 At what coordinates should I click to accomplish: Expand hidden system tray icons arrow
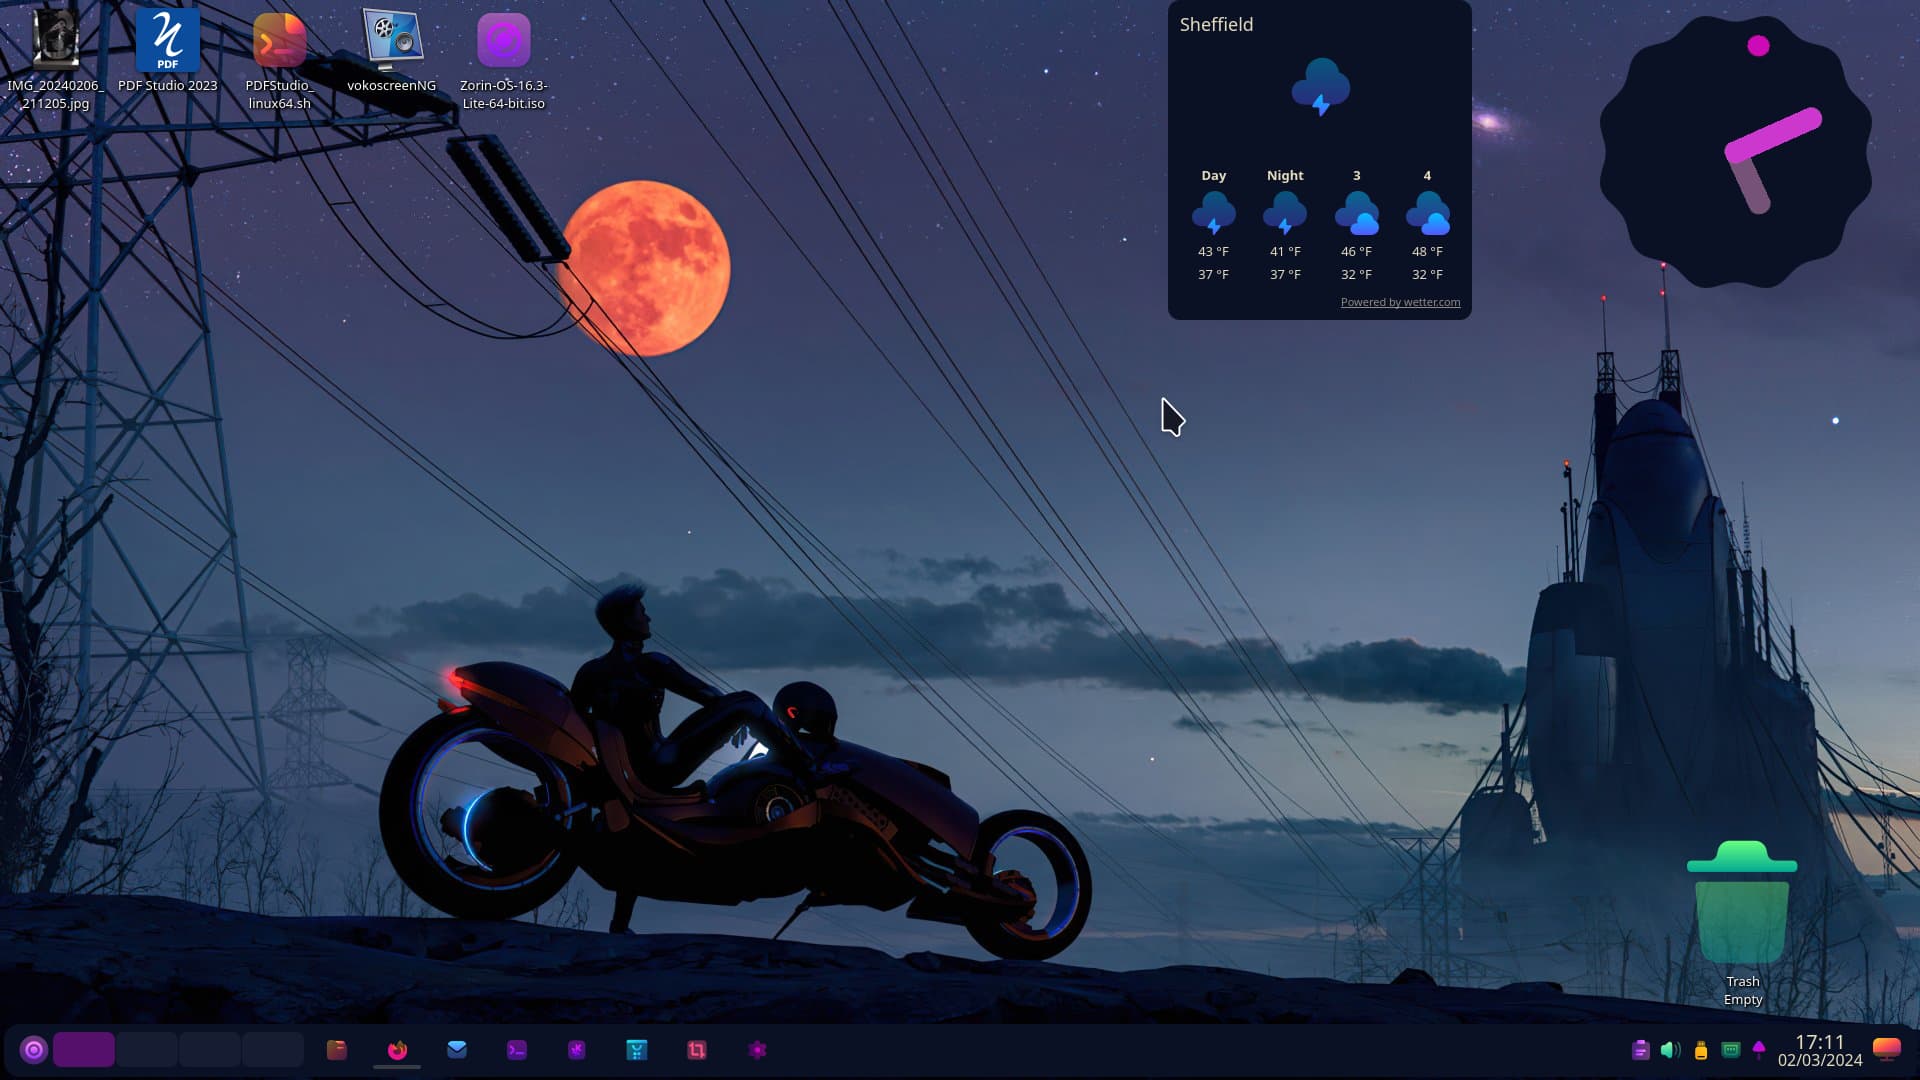pos(1759,1049)
